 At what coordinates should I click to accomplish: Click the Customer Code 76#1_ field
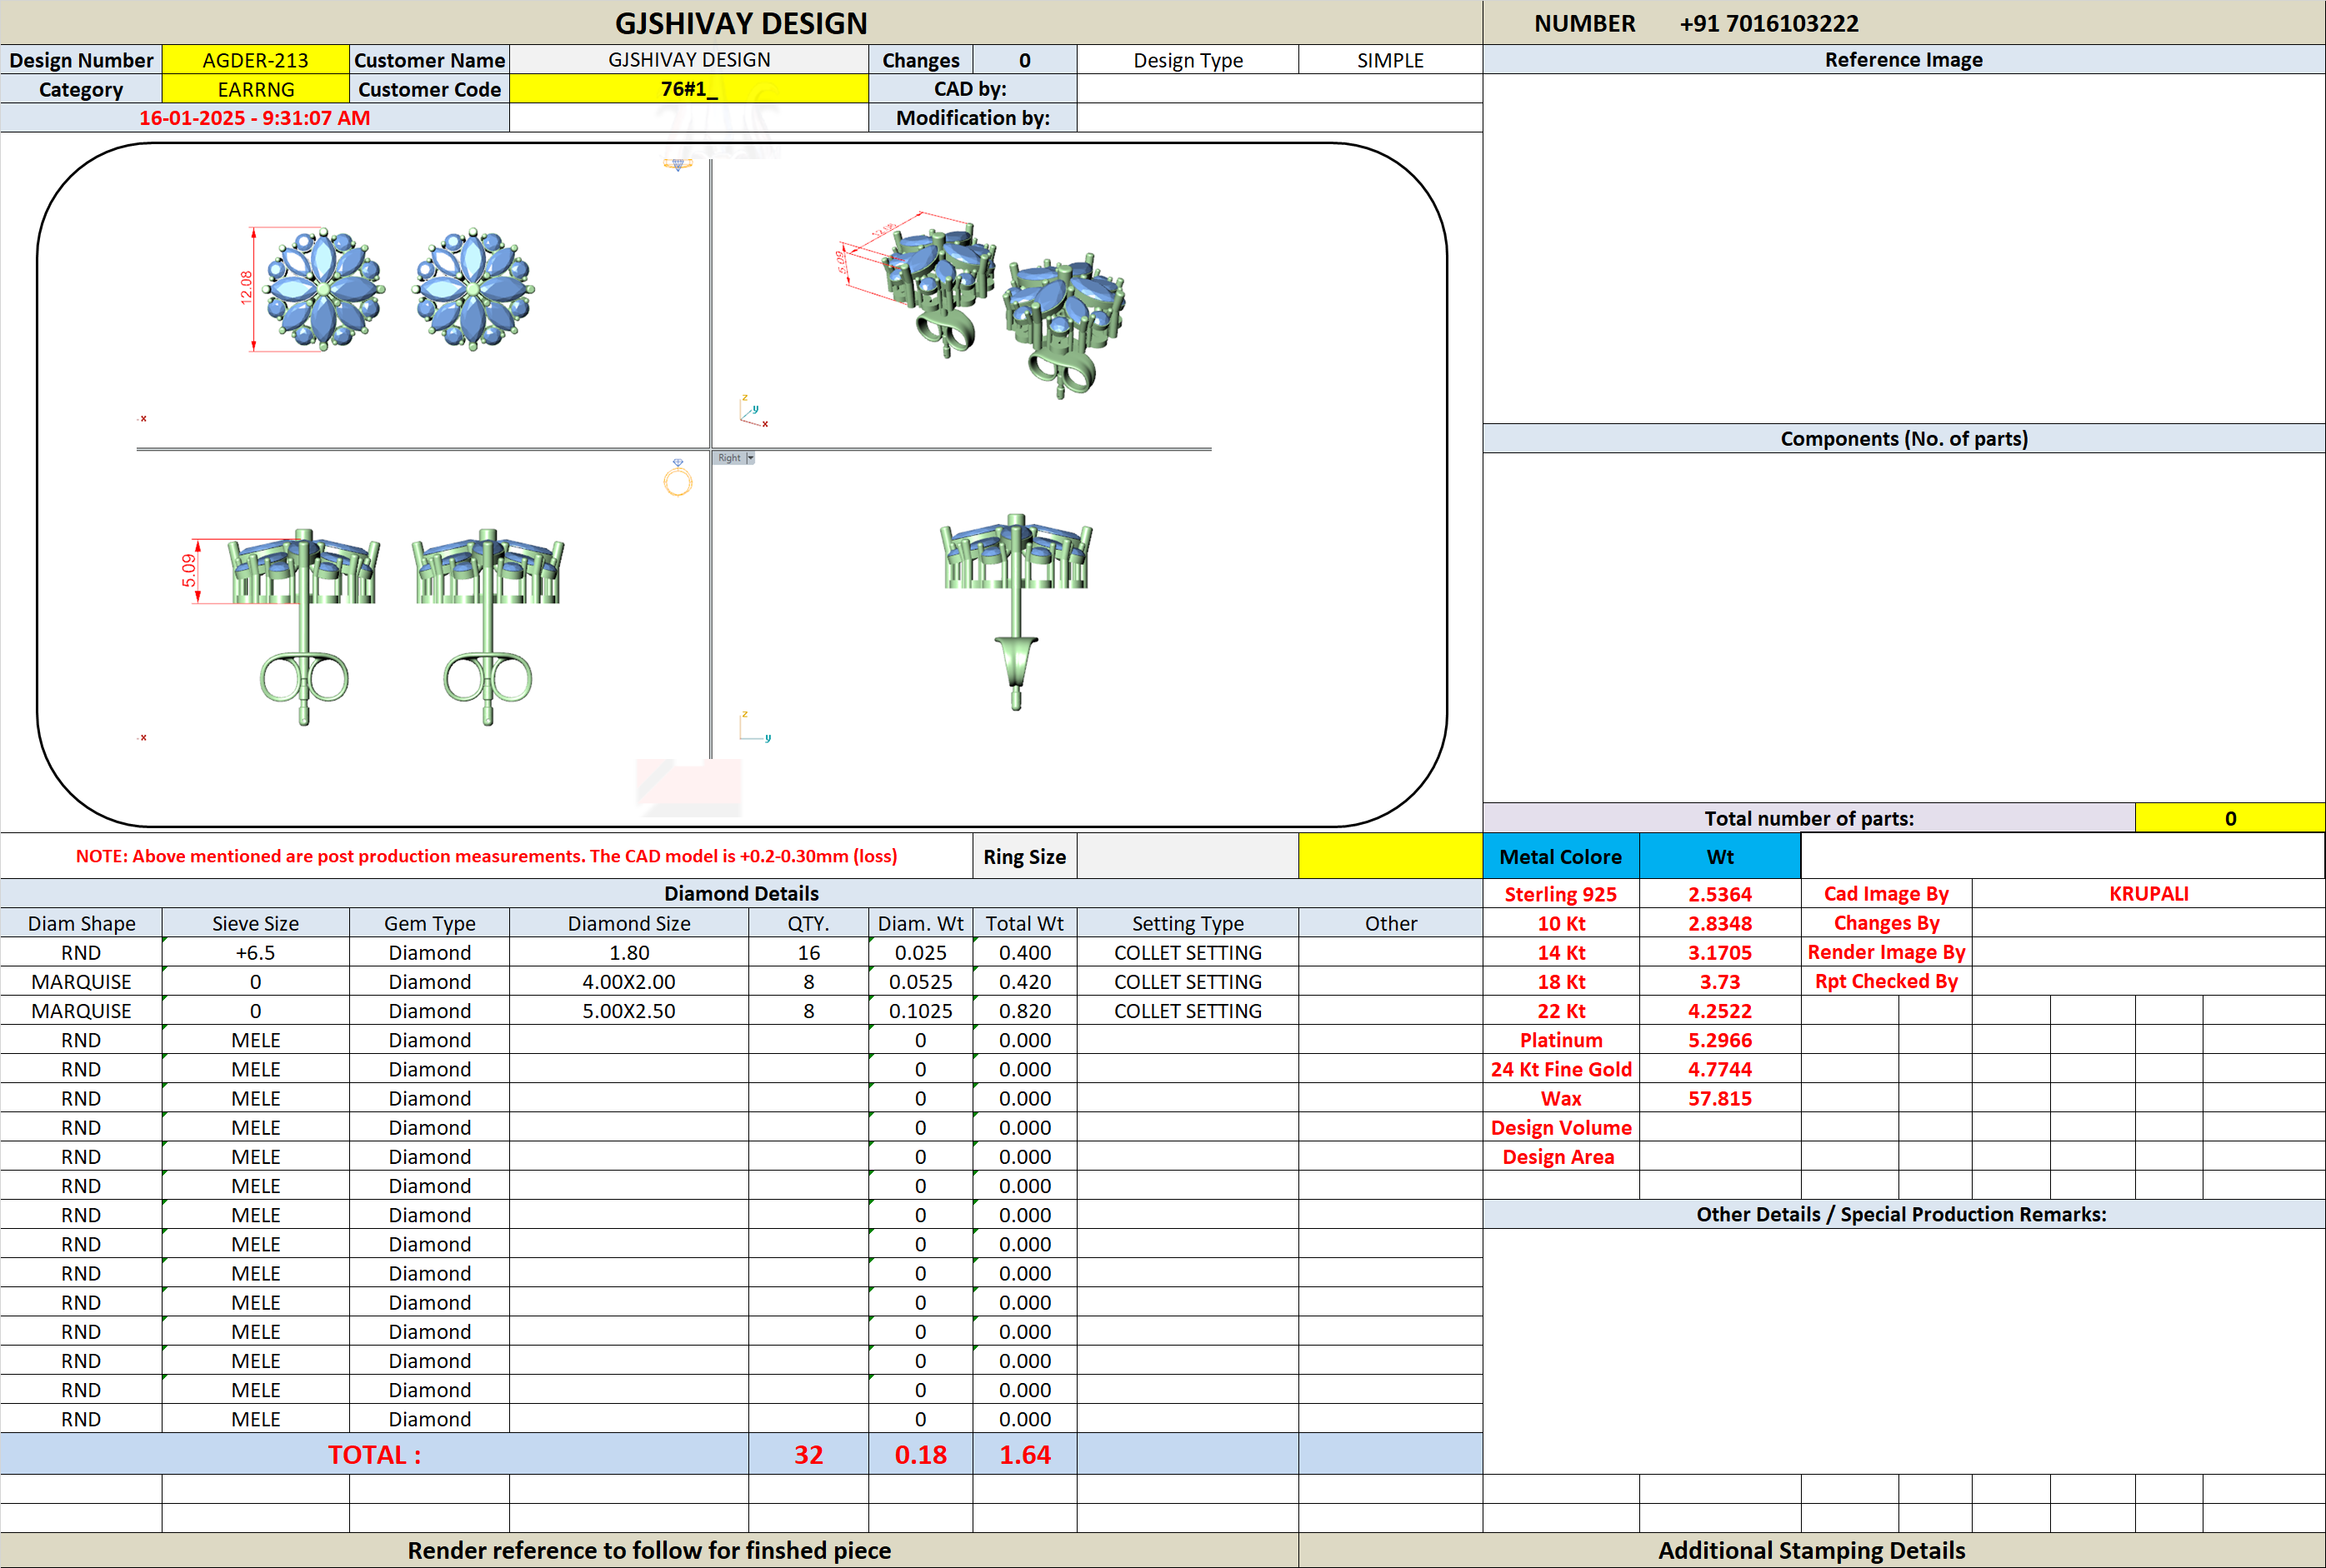pos(689,89)
